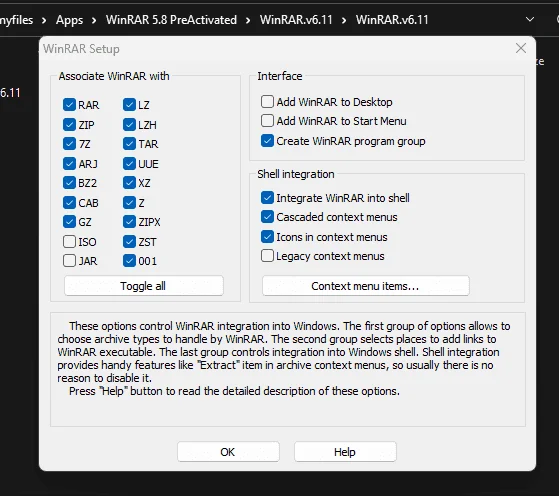This screenshot has height=496, width=559.
Task: Uncheck the RAR association checkbox
Action: pos(69,105)
